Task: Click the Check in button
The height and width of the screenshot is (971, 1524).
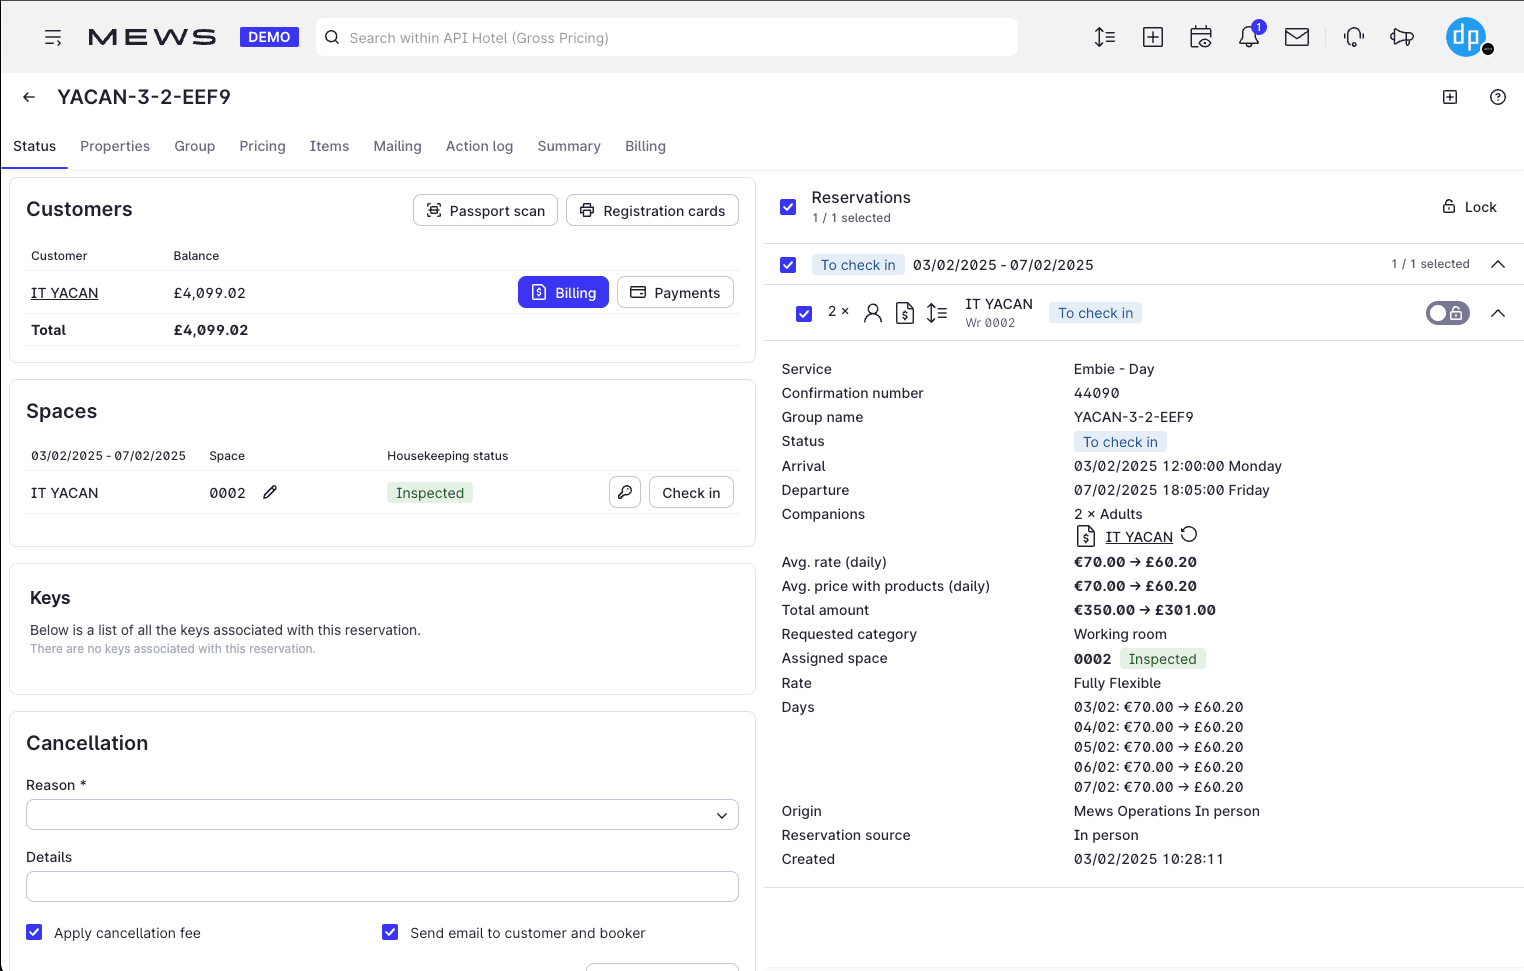Action: tap(691, 493)
